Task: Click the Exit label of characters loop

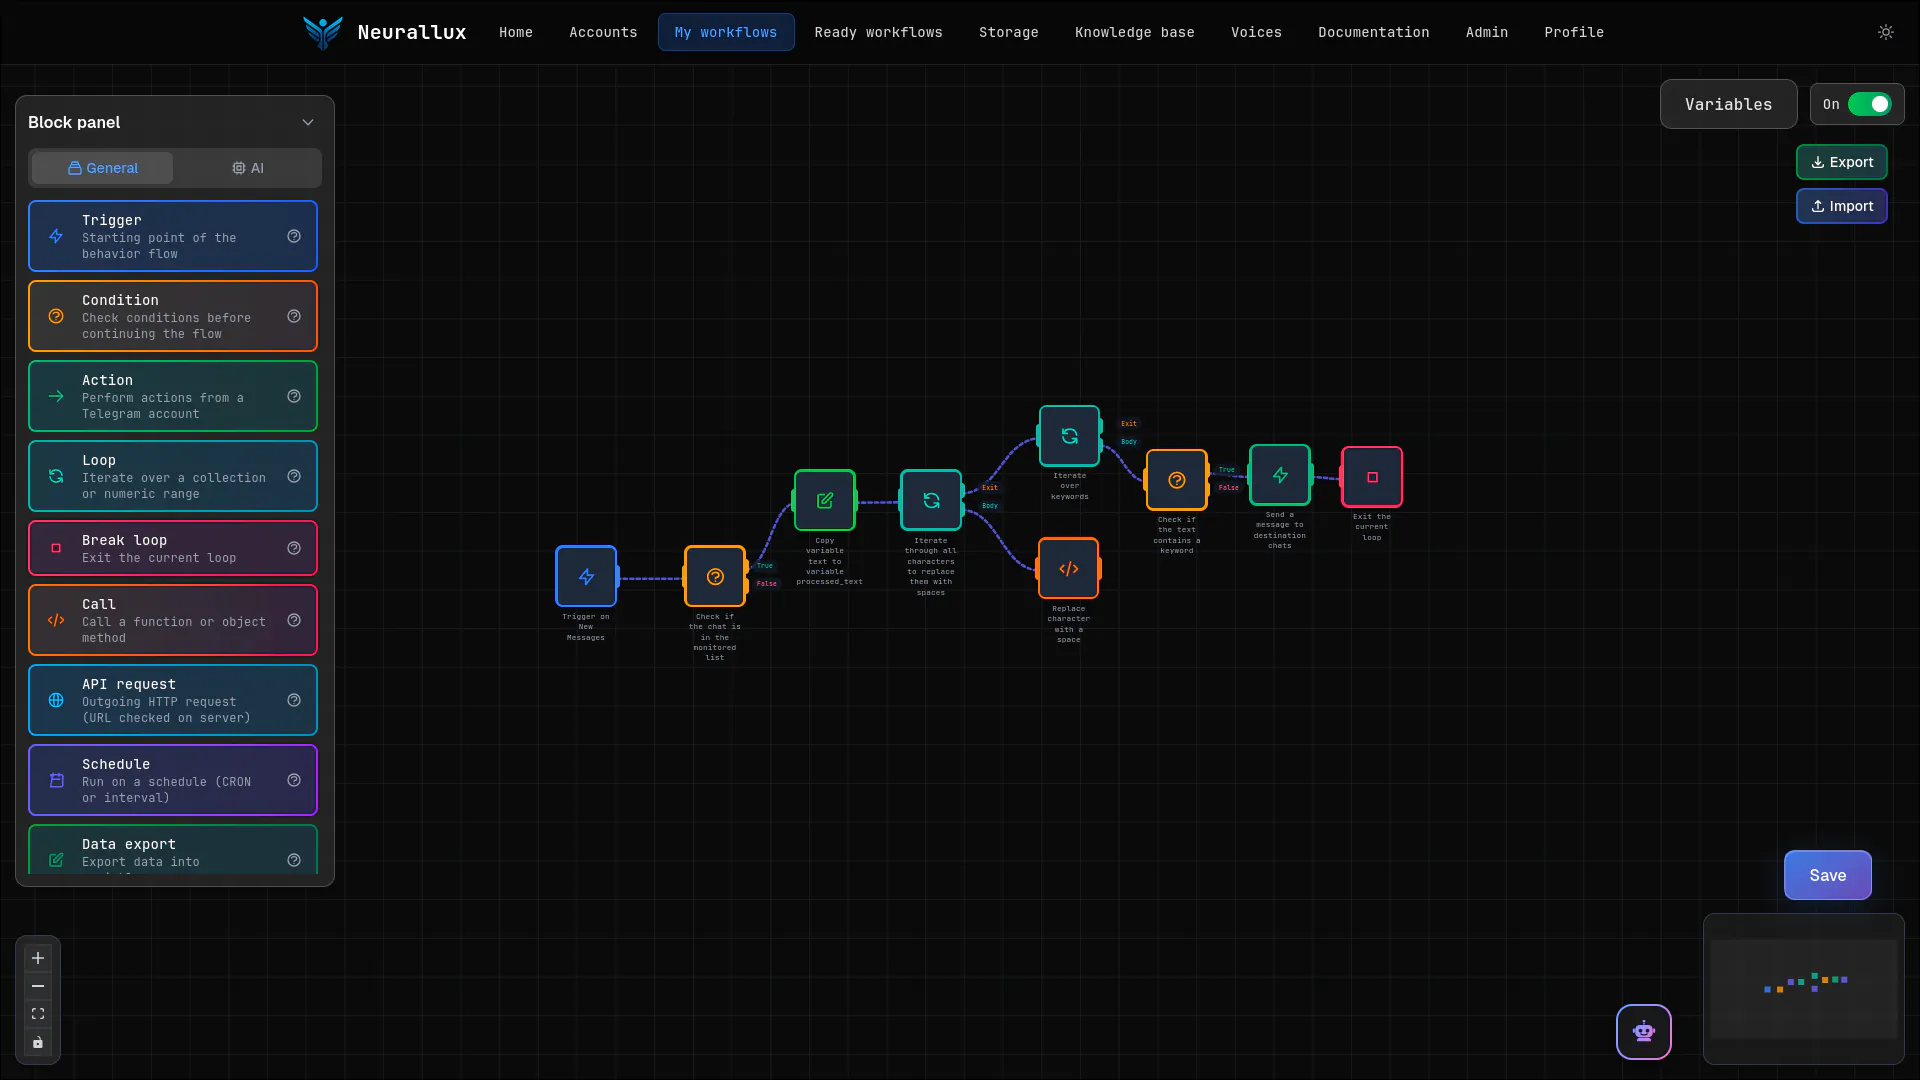Action: point(990,488)
